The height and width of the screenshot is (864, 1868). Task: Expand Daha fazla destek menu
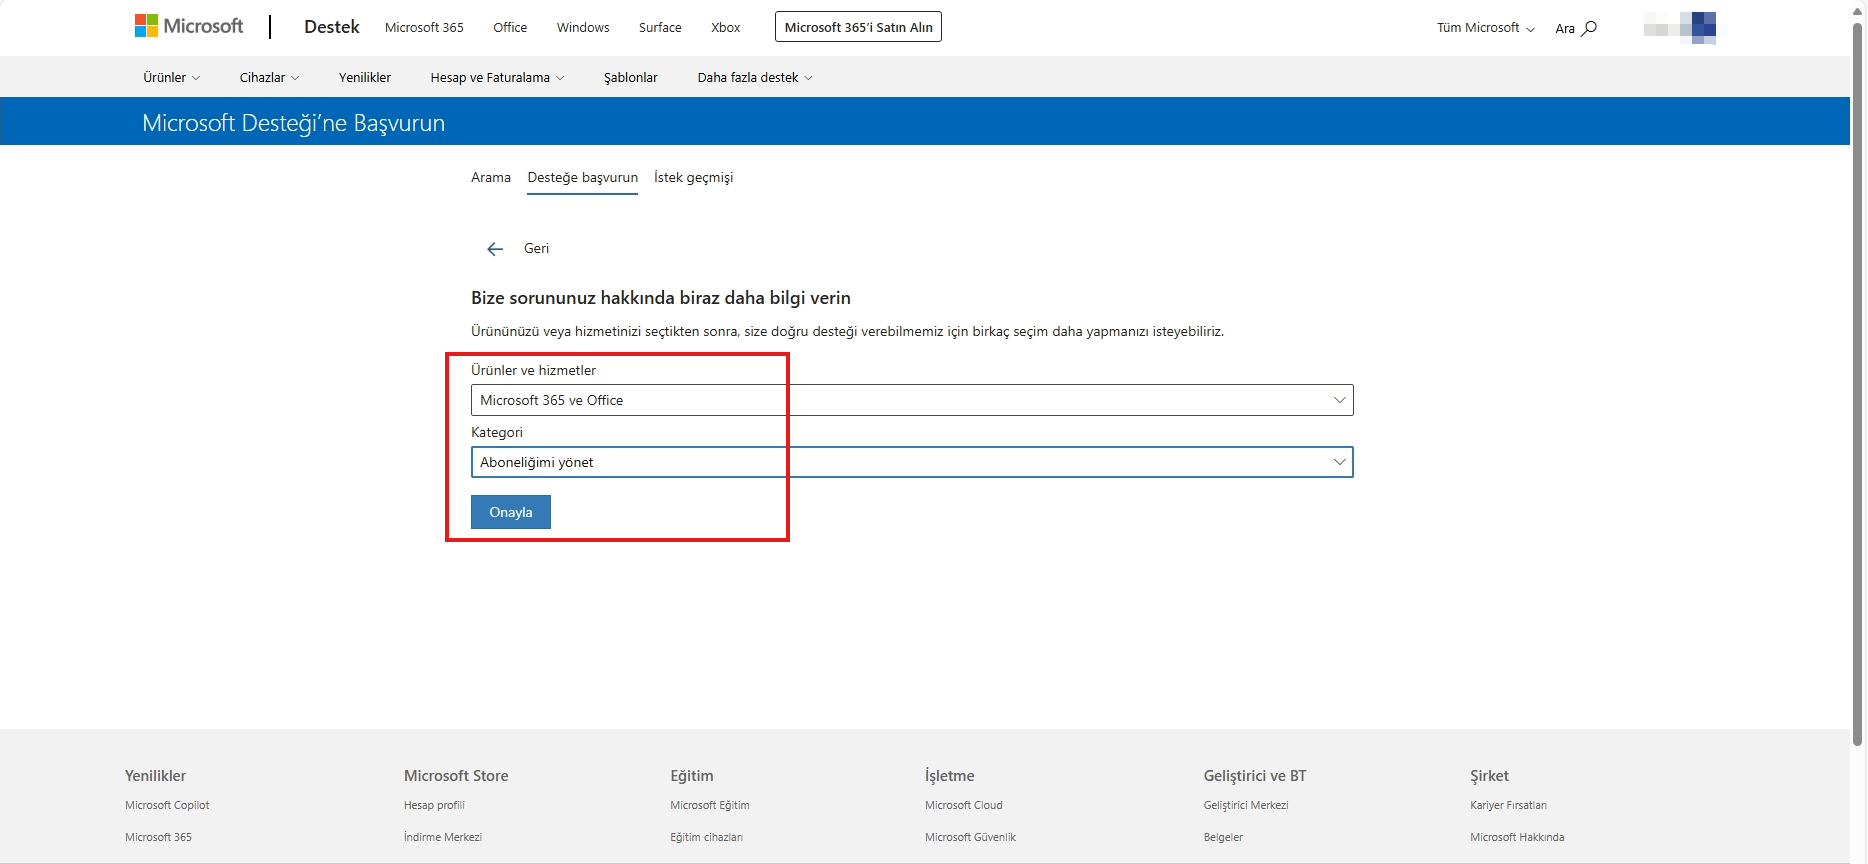[x=755, y=77]
